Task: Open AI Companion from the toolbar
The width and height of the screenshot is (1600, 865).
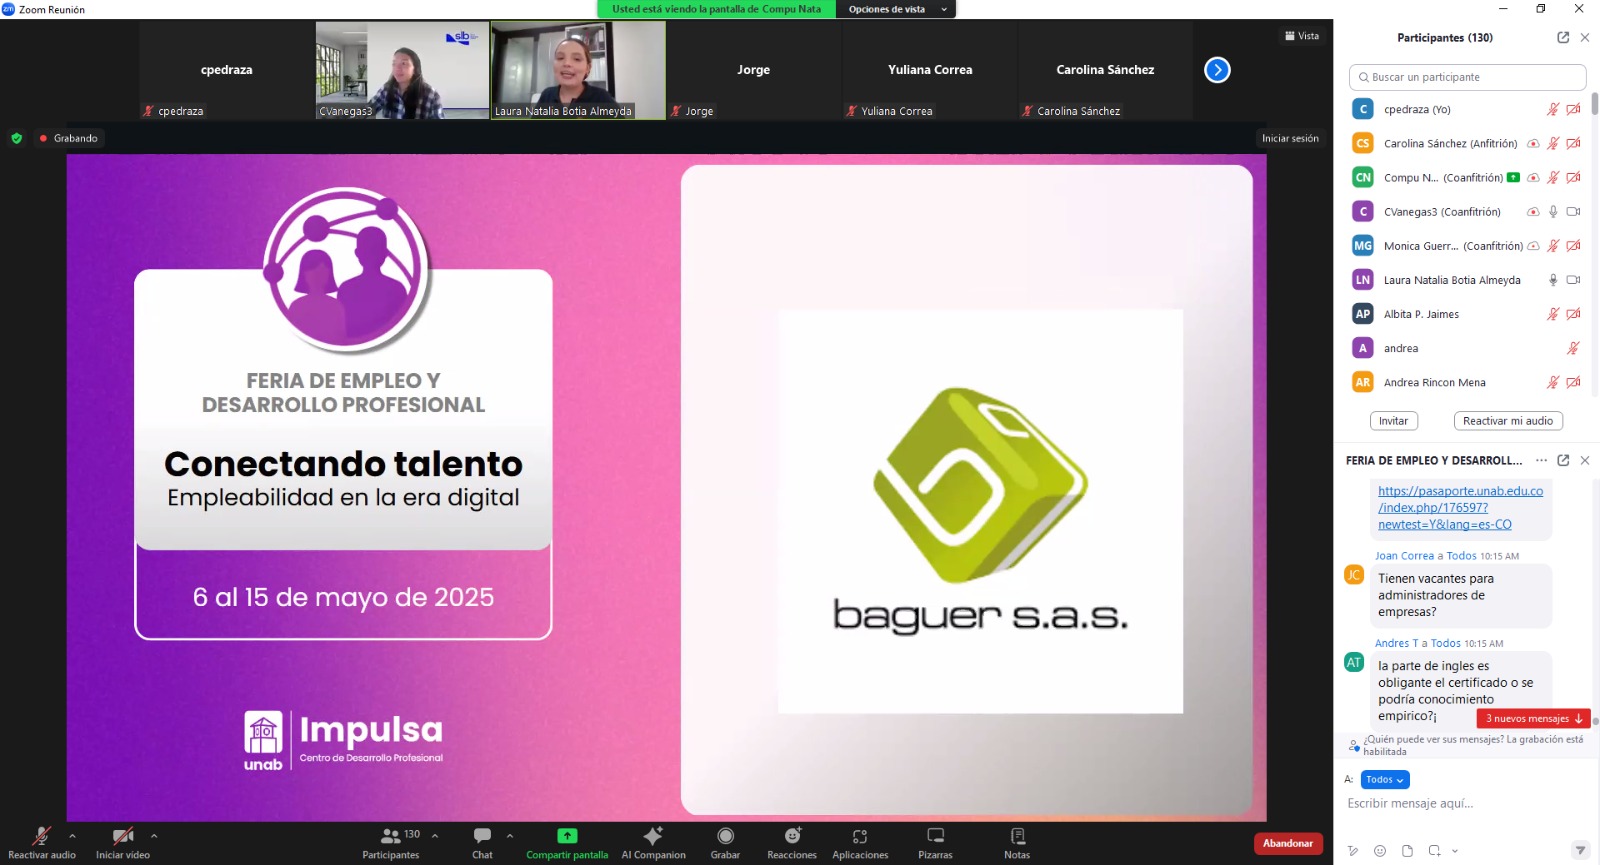Action: (x=653, y=837)
